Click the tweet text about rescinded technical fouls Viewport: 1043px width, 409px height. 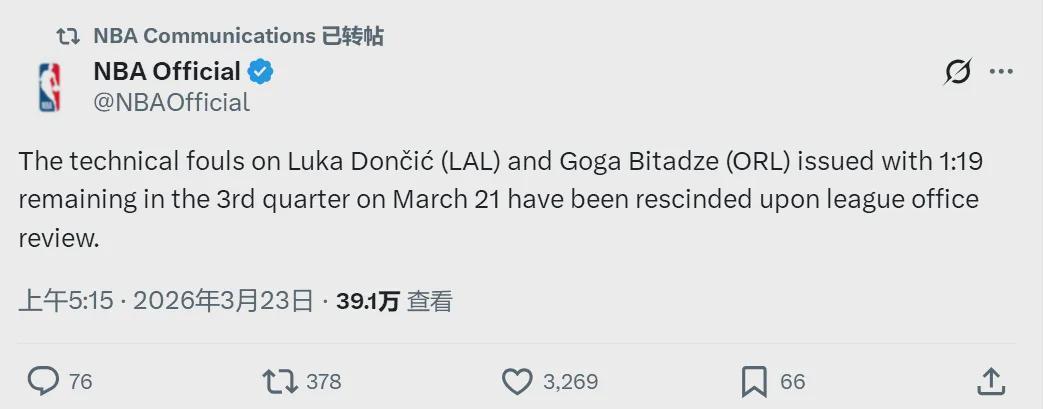click(x=498, y=200)
